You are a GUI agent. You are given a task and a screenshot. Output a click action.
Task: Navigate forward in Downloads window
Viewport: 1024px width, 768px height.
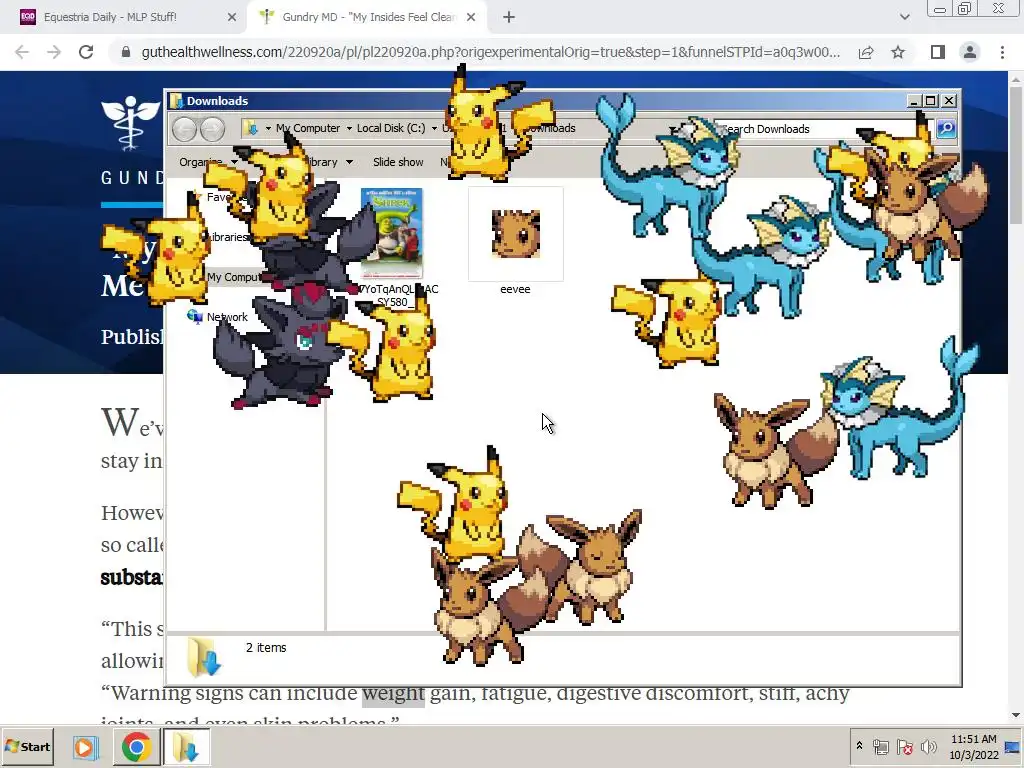click(212, 129)
